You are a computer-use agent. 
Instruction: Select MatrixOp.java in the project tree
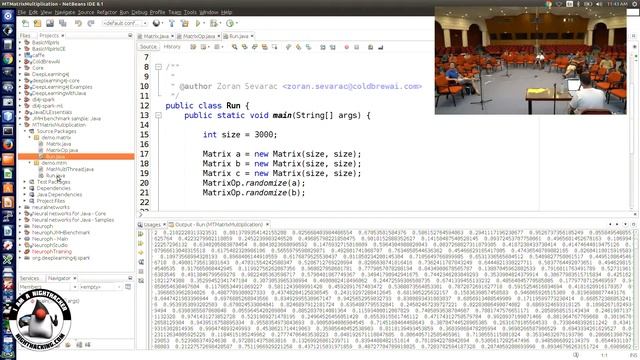click(62, 150)
